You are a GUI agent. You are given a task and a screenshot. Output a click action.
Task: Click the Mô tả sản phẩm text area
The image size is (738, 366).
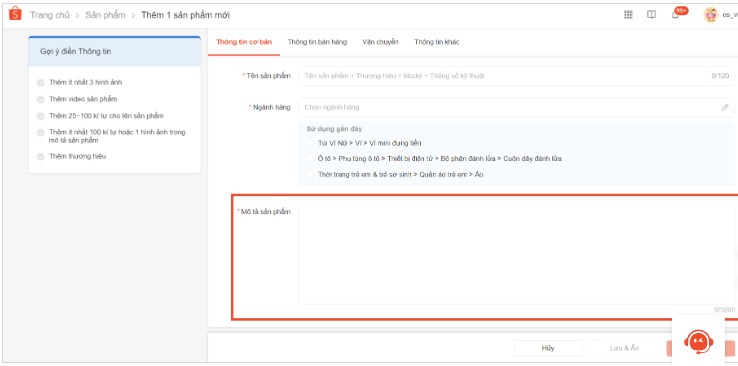(x=516, y=254)
